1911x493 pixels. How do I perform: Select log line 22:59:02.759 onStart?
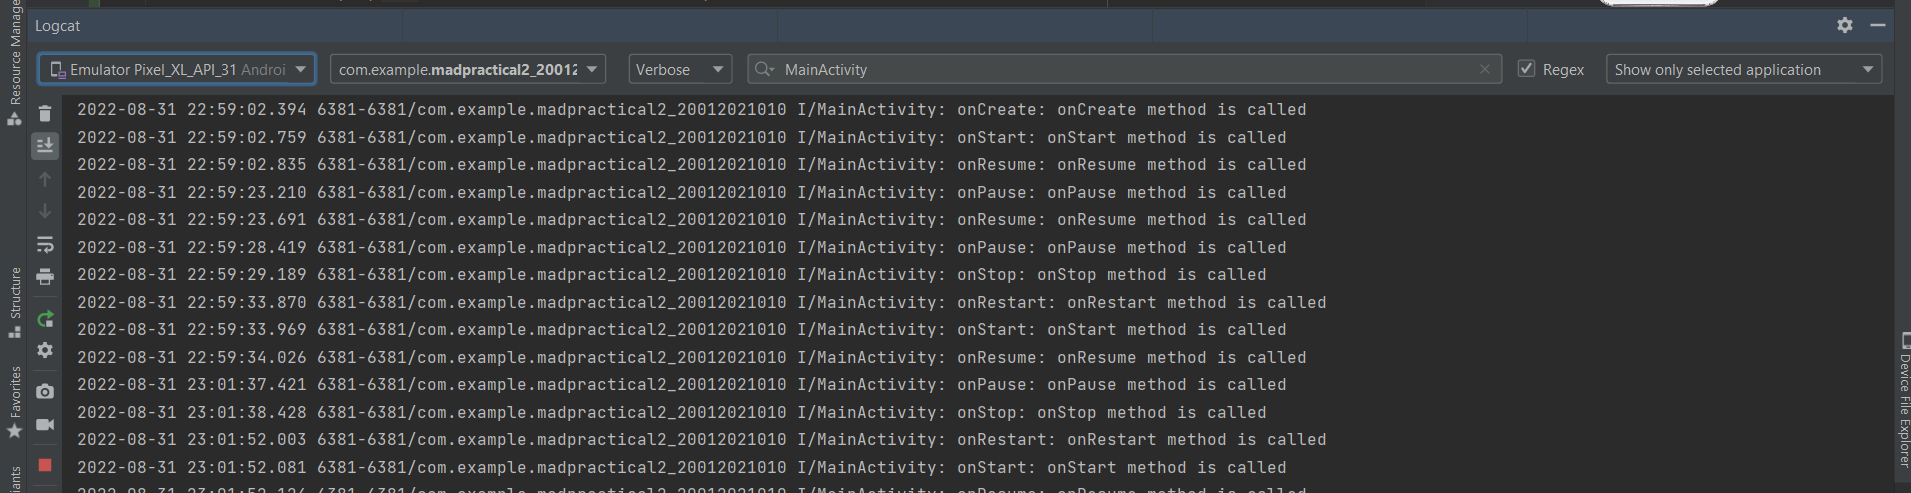[x=682, y=138]
